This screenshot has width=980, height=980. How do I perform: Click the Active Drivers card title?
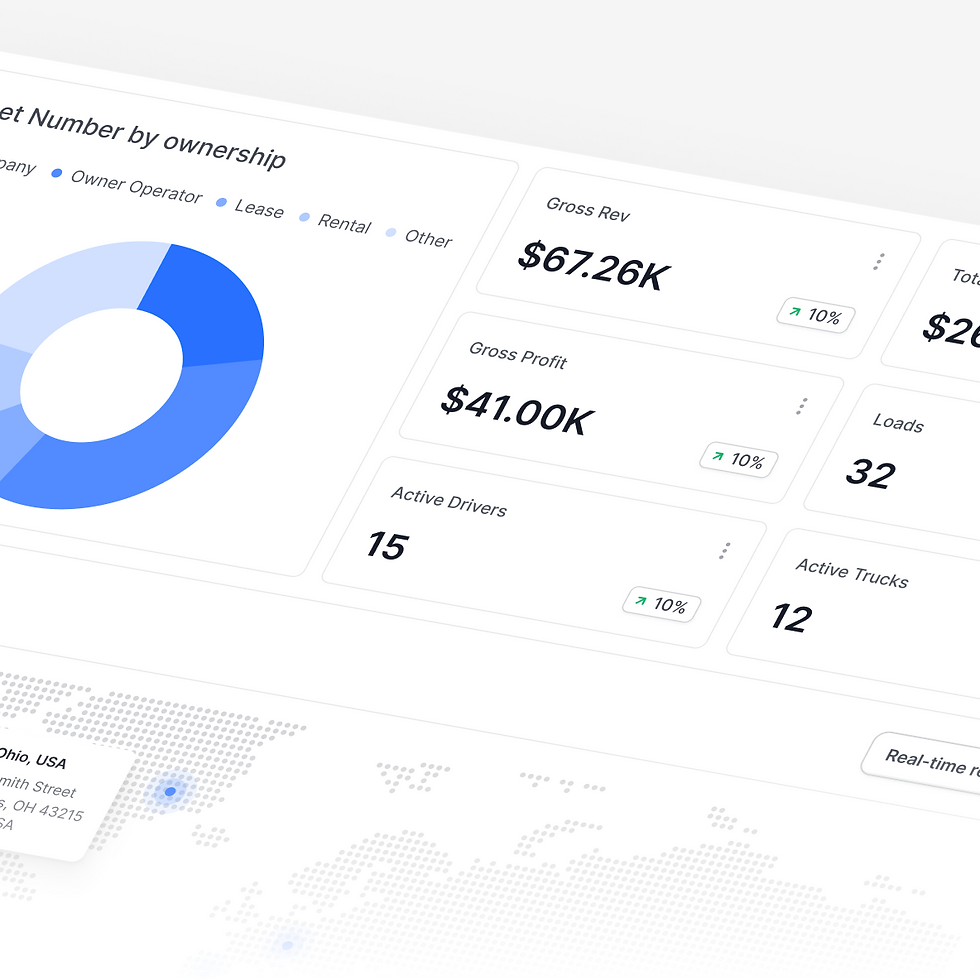(449, 502)
